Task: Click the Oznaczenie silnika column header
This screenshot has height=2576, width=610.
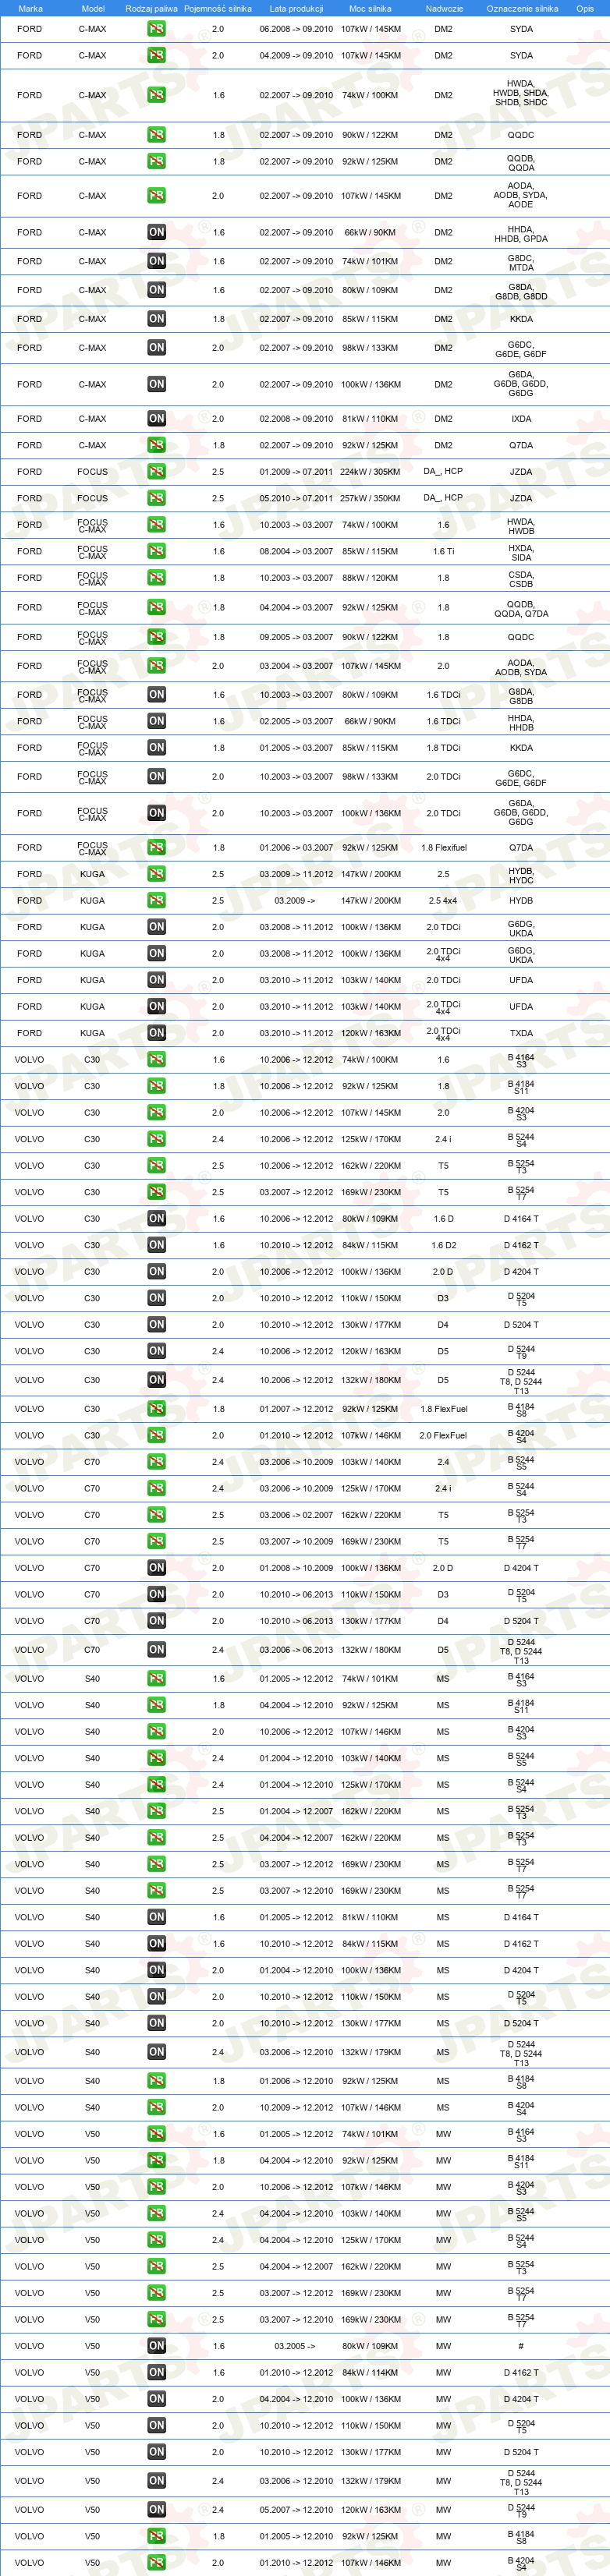Action: coord(522,8)
